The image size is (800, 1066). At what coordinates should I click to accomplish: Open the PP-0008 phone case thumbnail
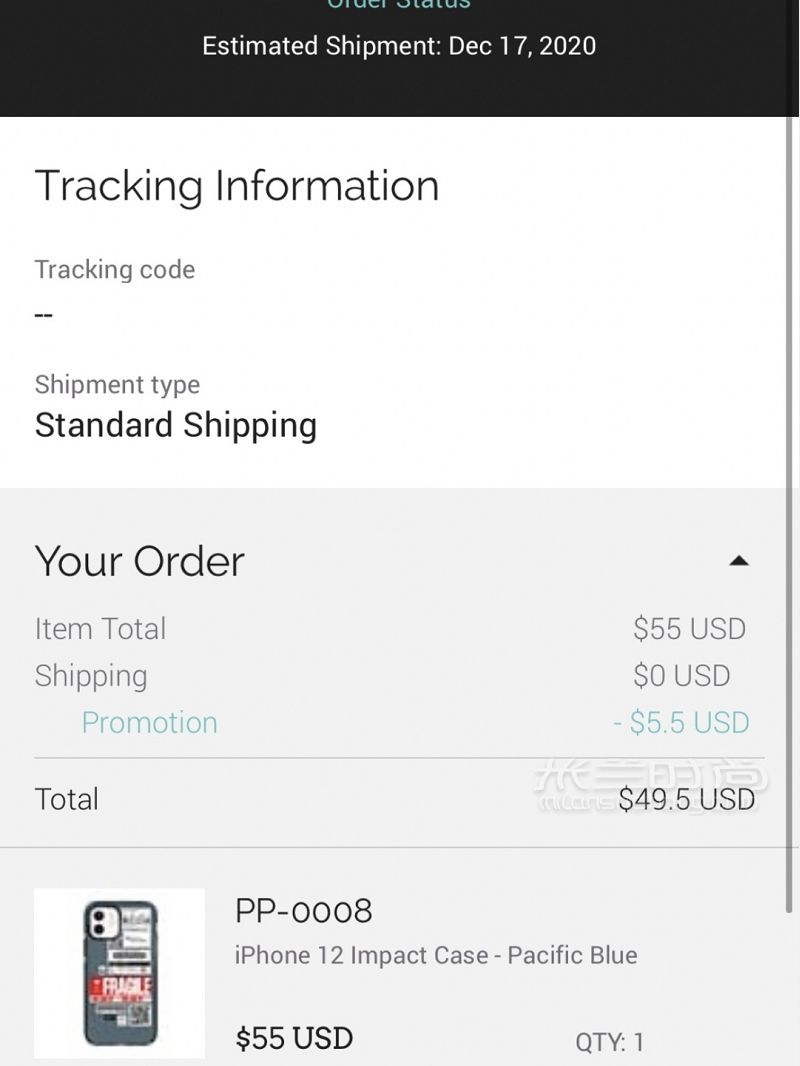119,973
